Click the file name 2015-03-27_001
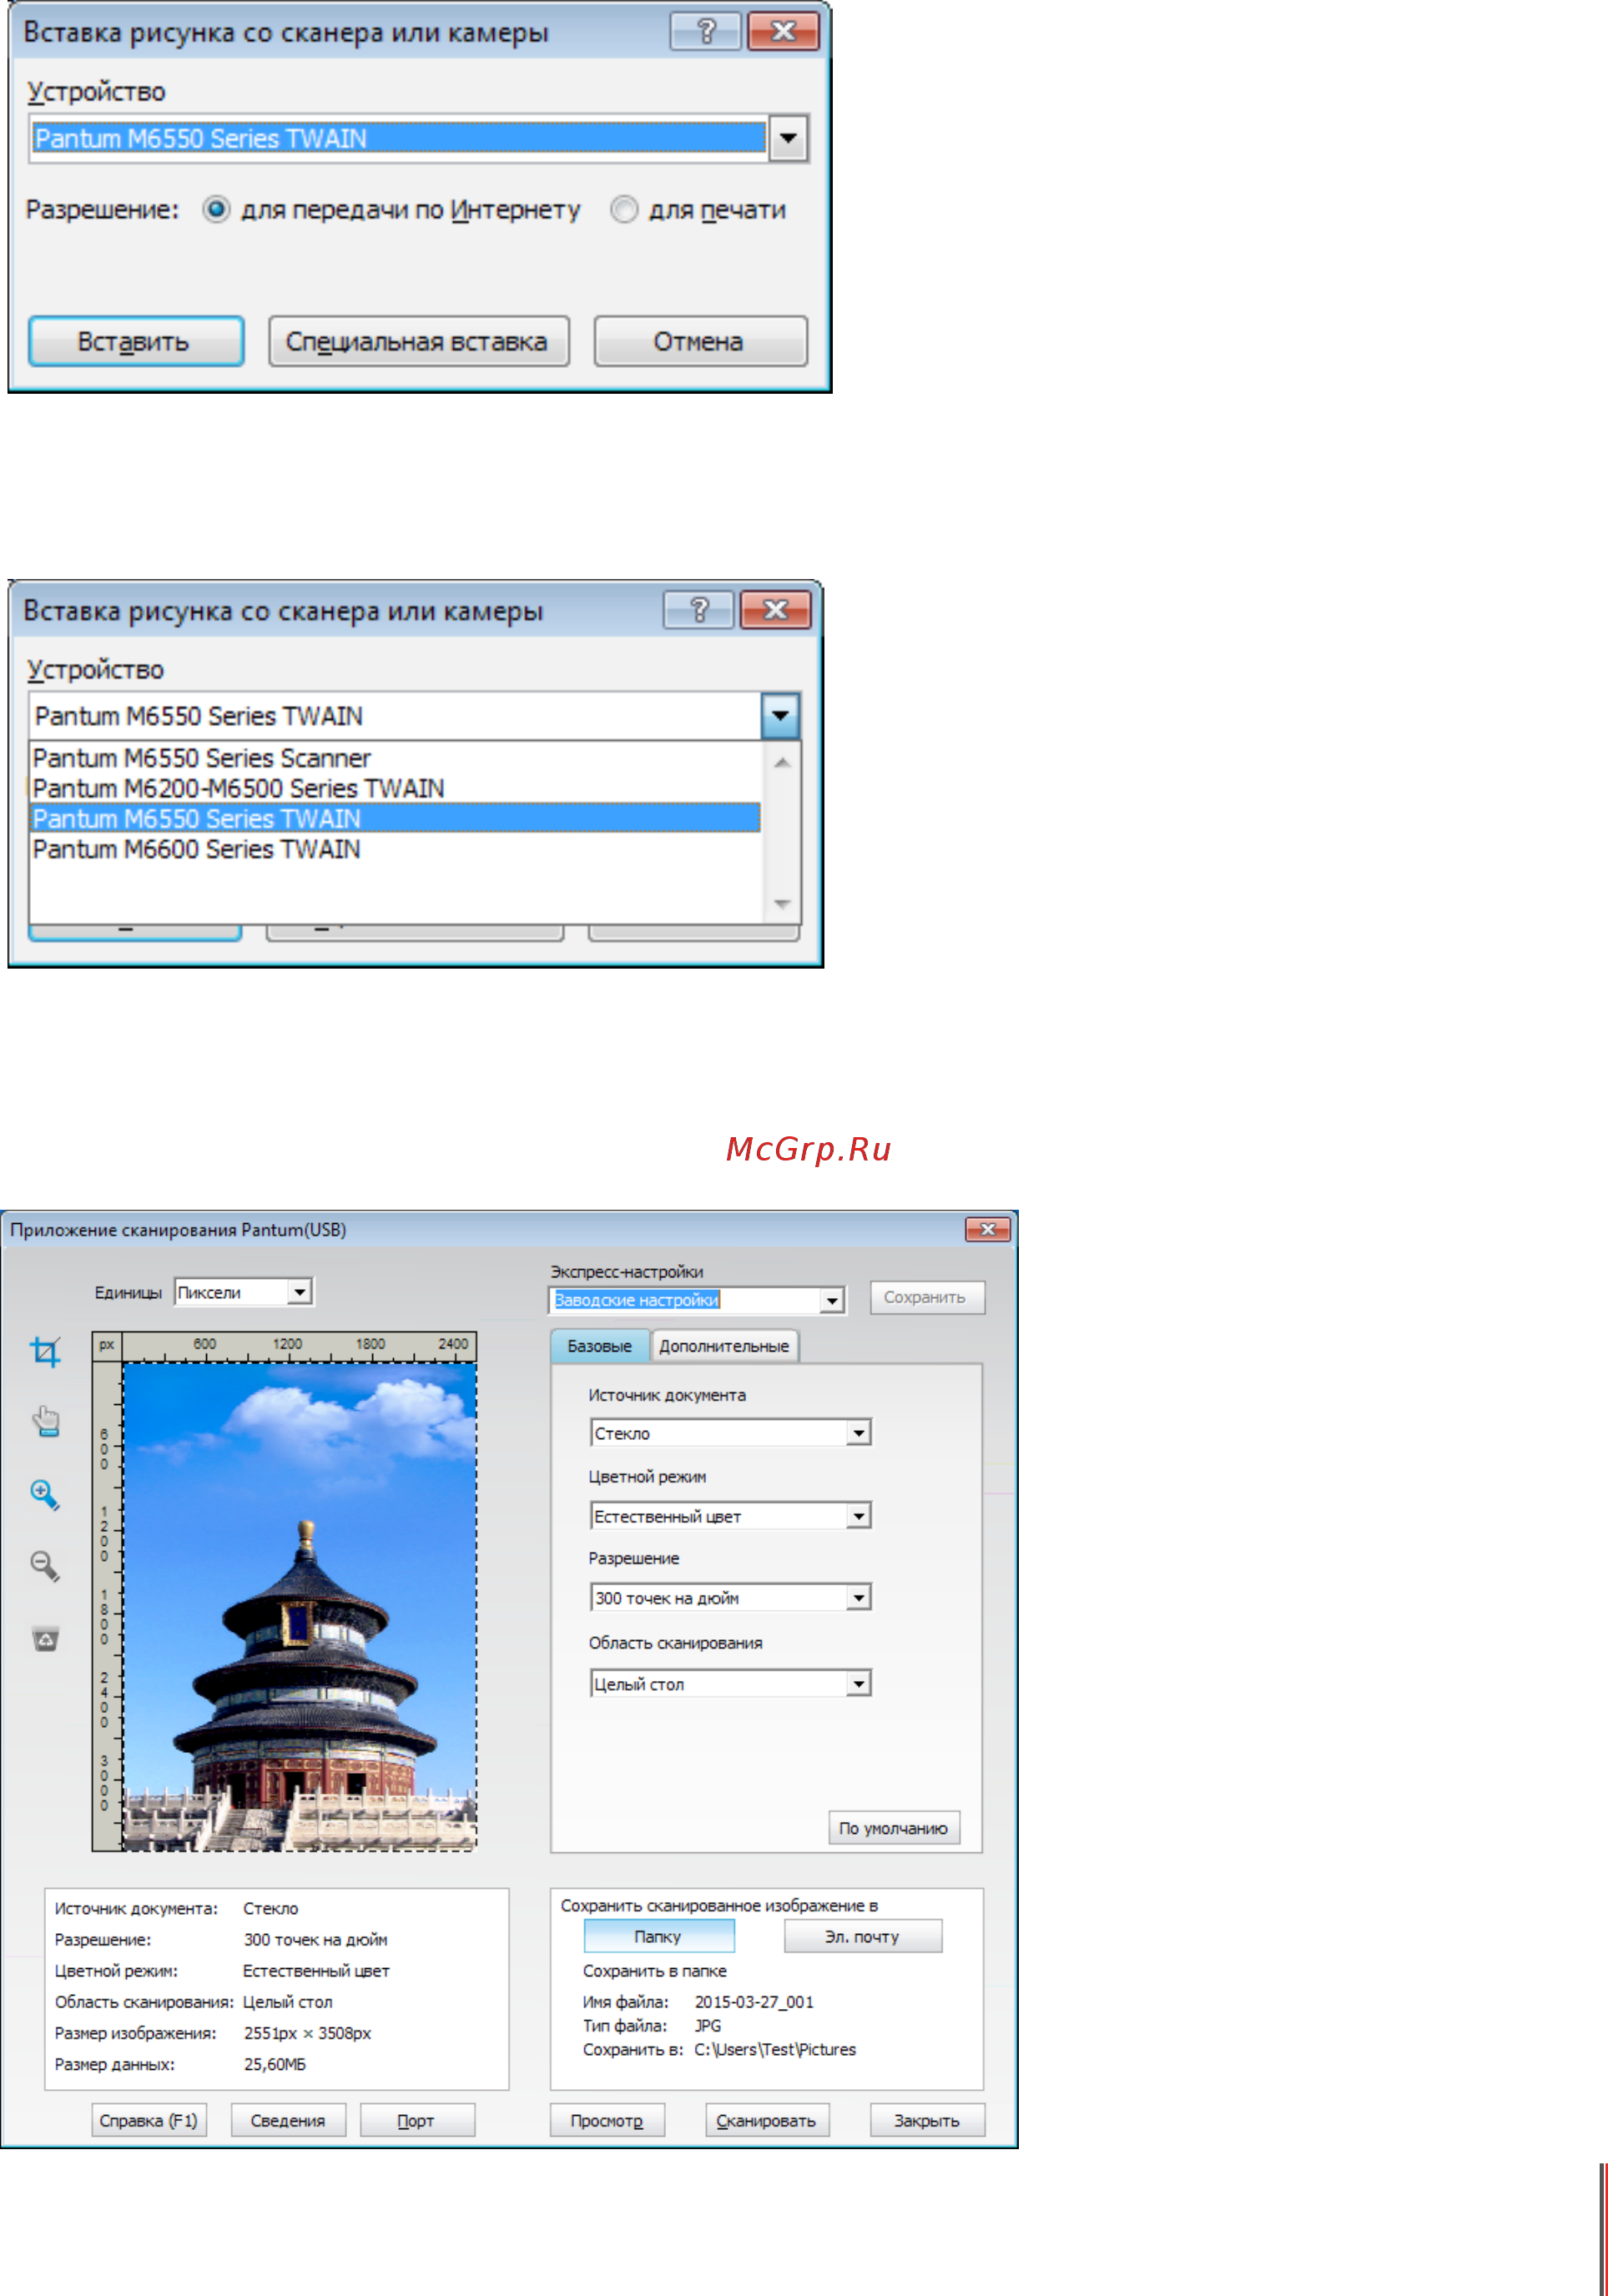The width and height of the screenshot is (1608, 2296). 754,2001
